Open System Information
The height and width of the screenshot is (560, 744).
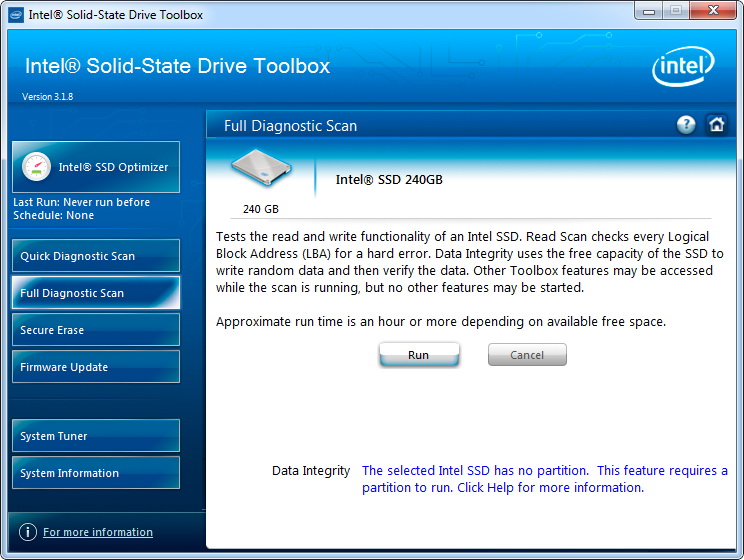(x=96, y=473)
